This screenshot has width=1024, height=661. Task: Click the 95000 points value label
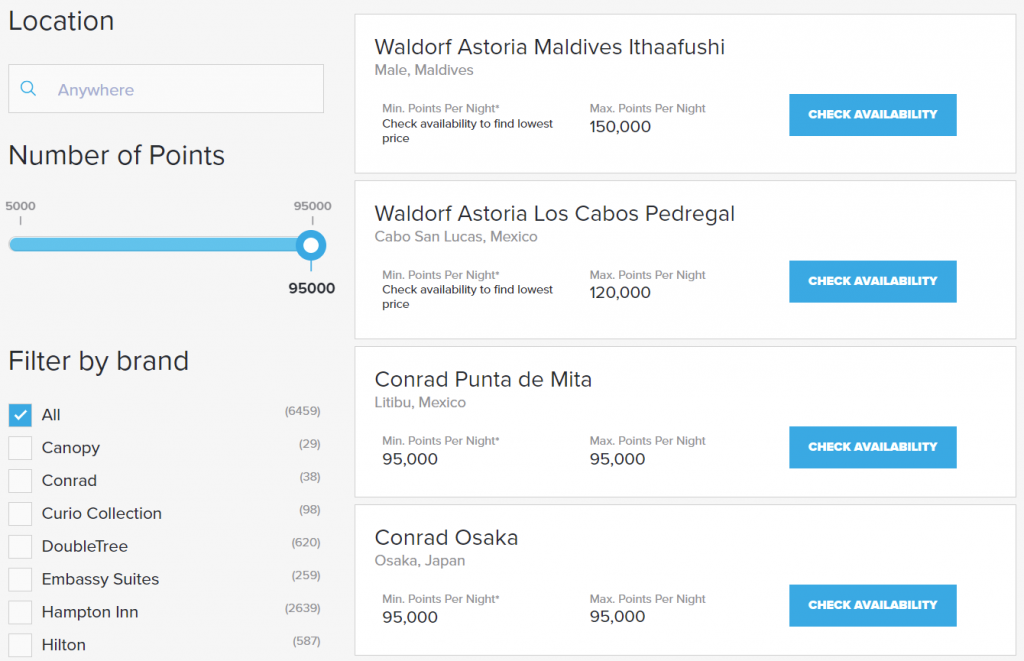(x=311, y=288)
